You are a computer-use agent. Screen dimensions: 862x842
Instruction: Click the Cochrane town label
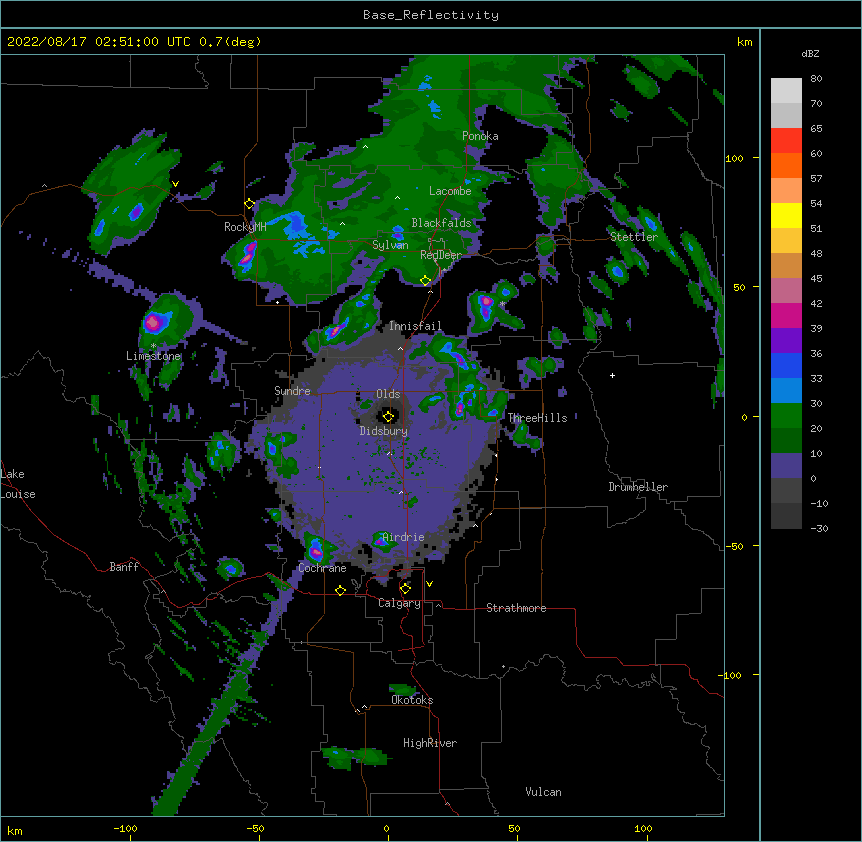tap(322, 568)
